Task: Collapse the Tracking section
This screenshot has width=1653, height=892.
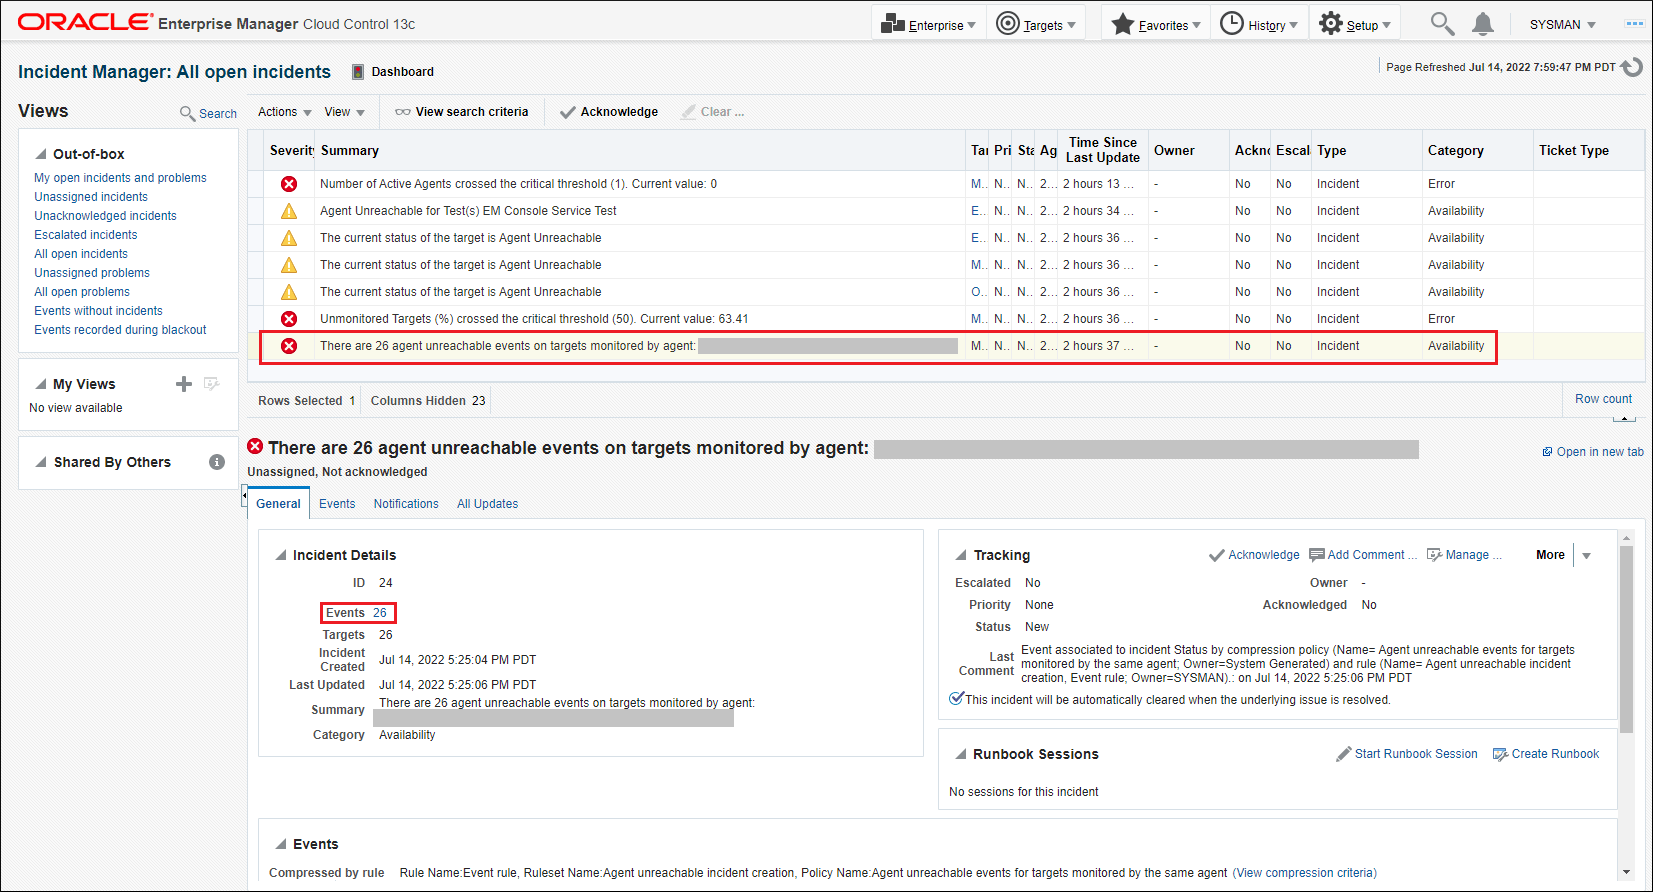Action: (961, 555)
